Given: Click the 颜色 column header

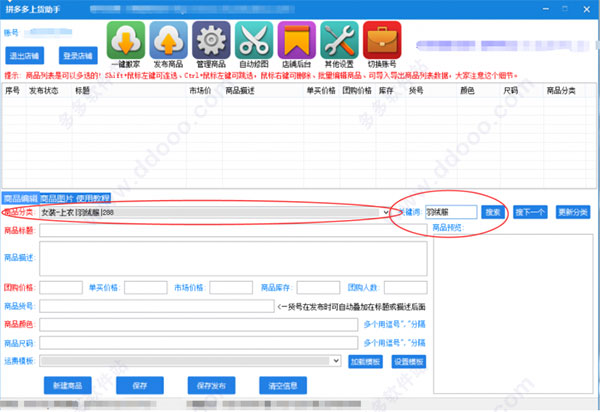Looking at the screenshot, I should 467,91.
